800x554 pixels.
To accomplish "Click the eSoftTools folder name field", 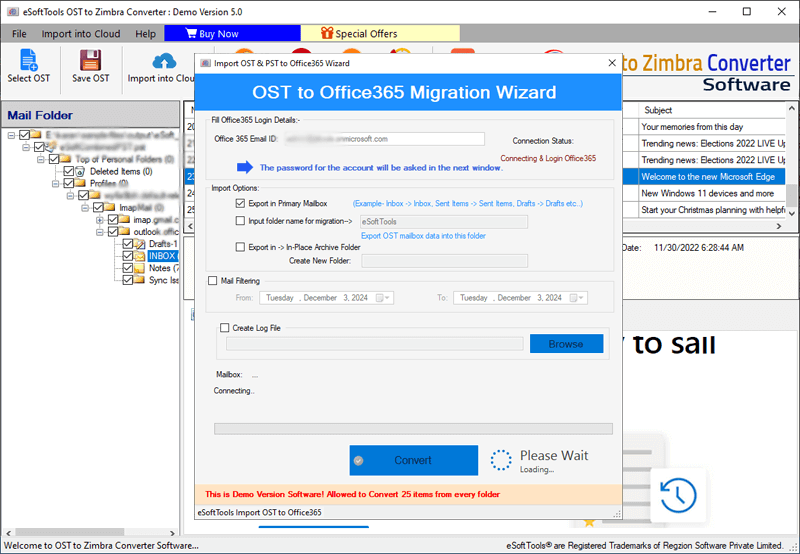I will (x=444, y=222).
